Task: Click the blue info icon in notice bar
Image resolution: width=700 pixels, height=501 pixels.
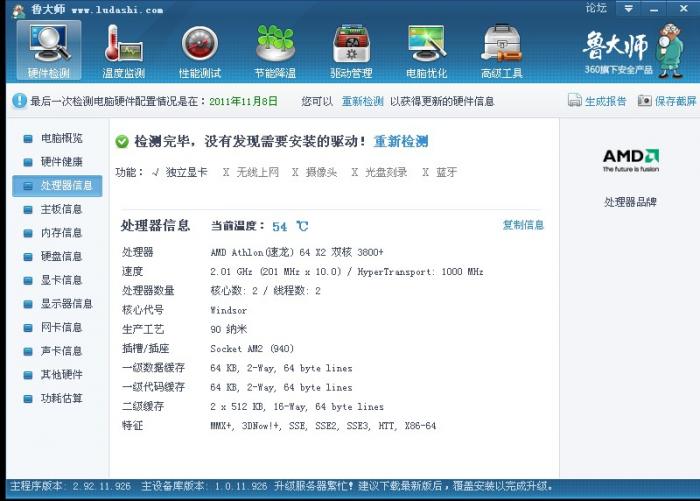Action: [19, 101]
